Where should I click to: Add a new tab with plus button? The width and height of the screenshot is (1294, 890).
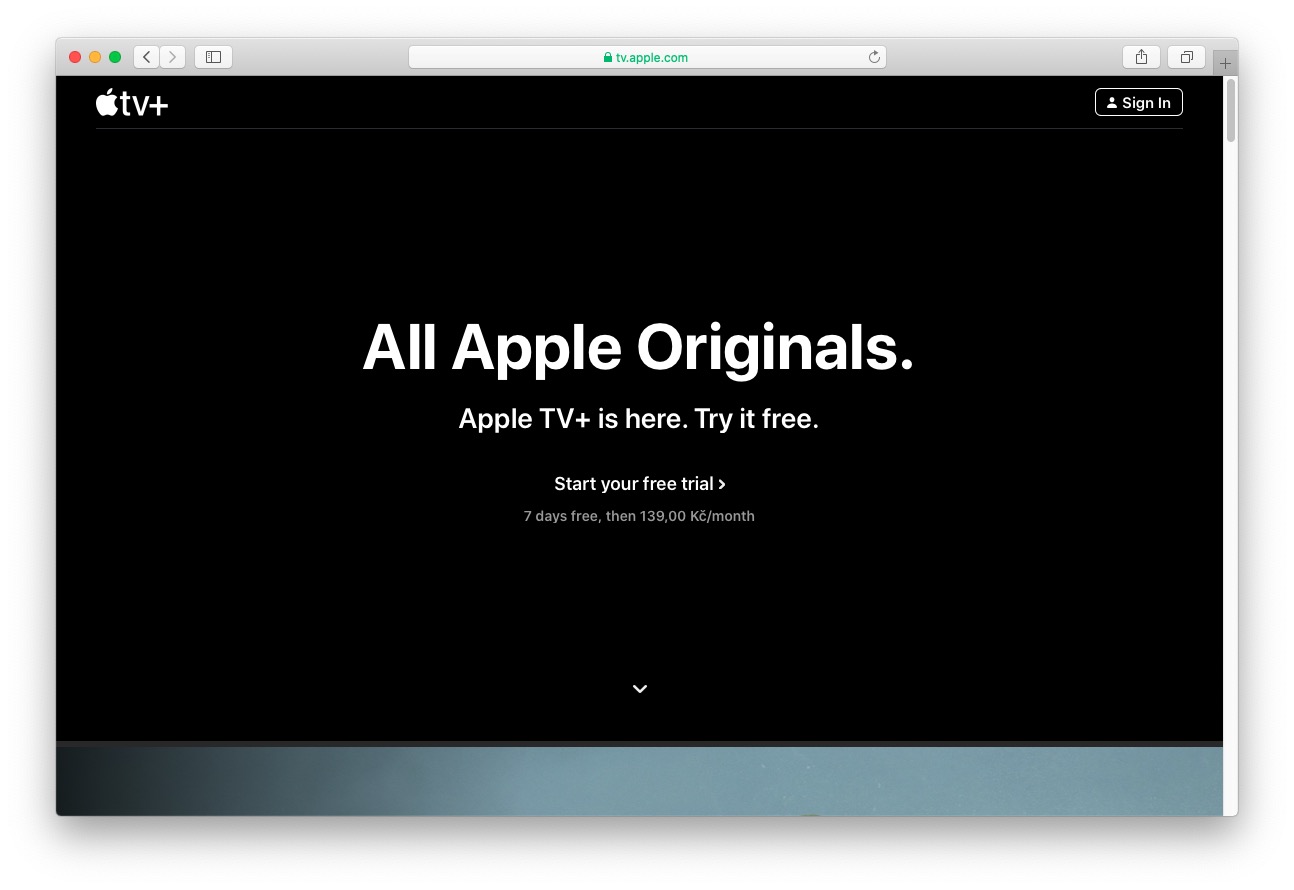click(1225, 63)
